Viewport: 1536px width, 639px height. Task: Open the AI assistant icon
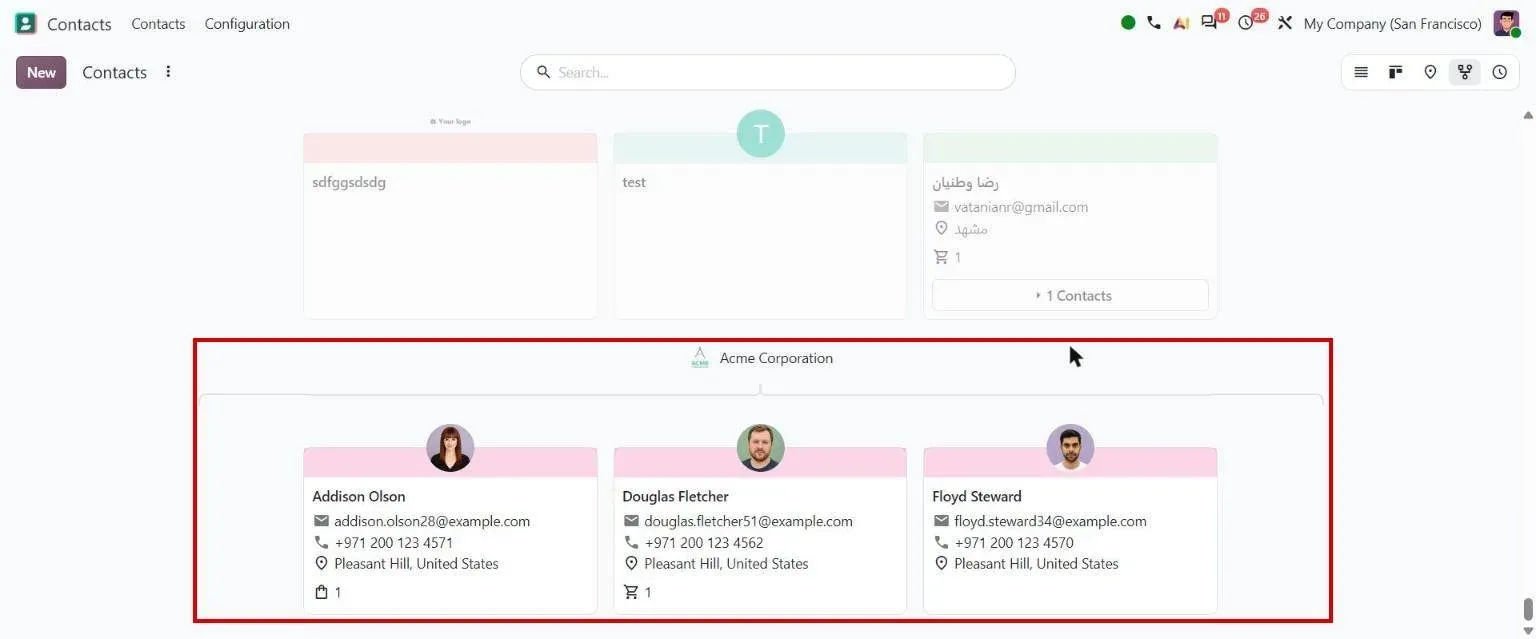click(x=1181, y=22)
